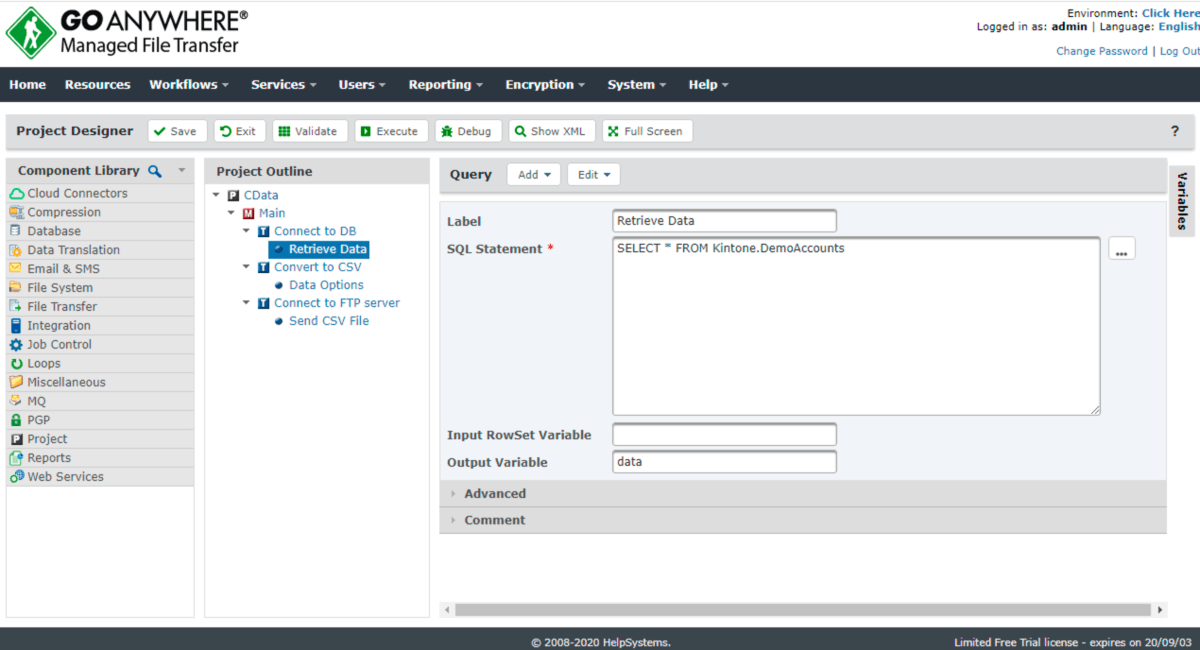Click the Exit toolbar button

pyautogui.click(x=239, y=131)
